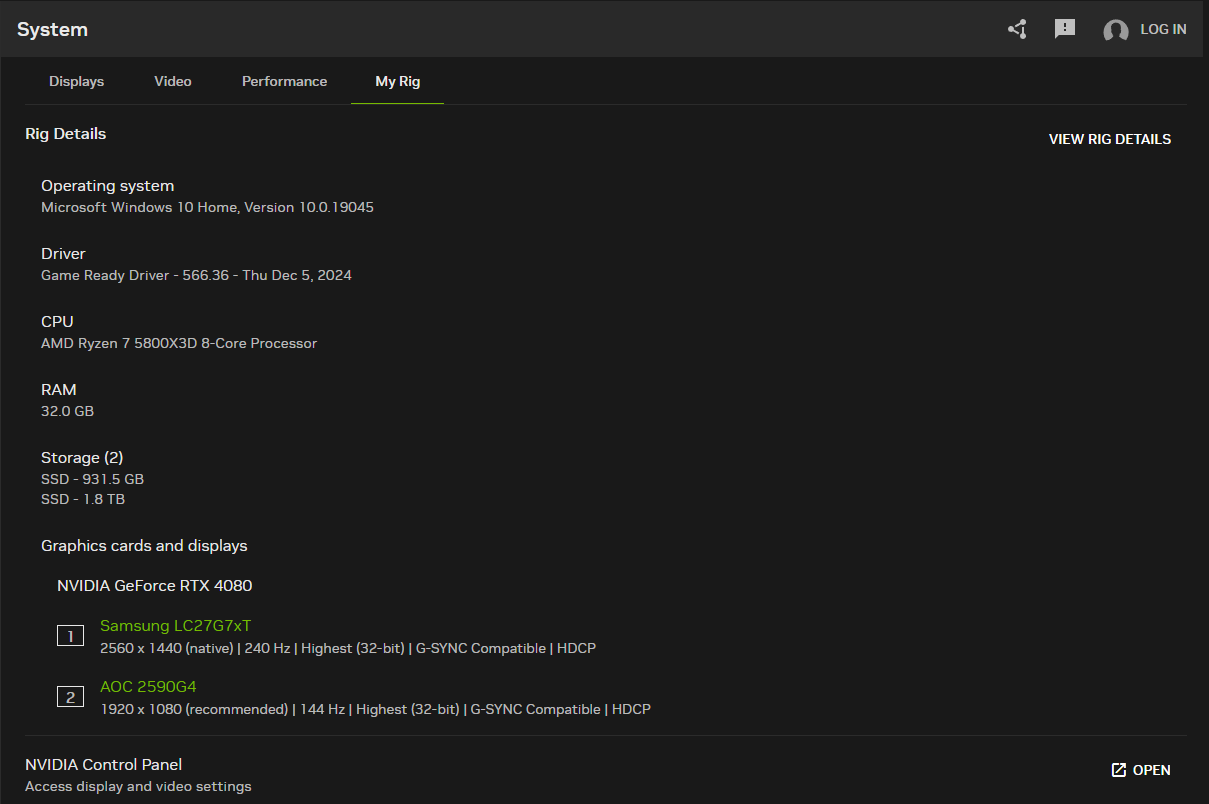Click the 2560 x 1440 (native) details line
This screenshot has width=1209, height=804.
click(x=348, y=648)
